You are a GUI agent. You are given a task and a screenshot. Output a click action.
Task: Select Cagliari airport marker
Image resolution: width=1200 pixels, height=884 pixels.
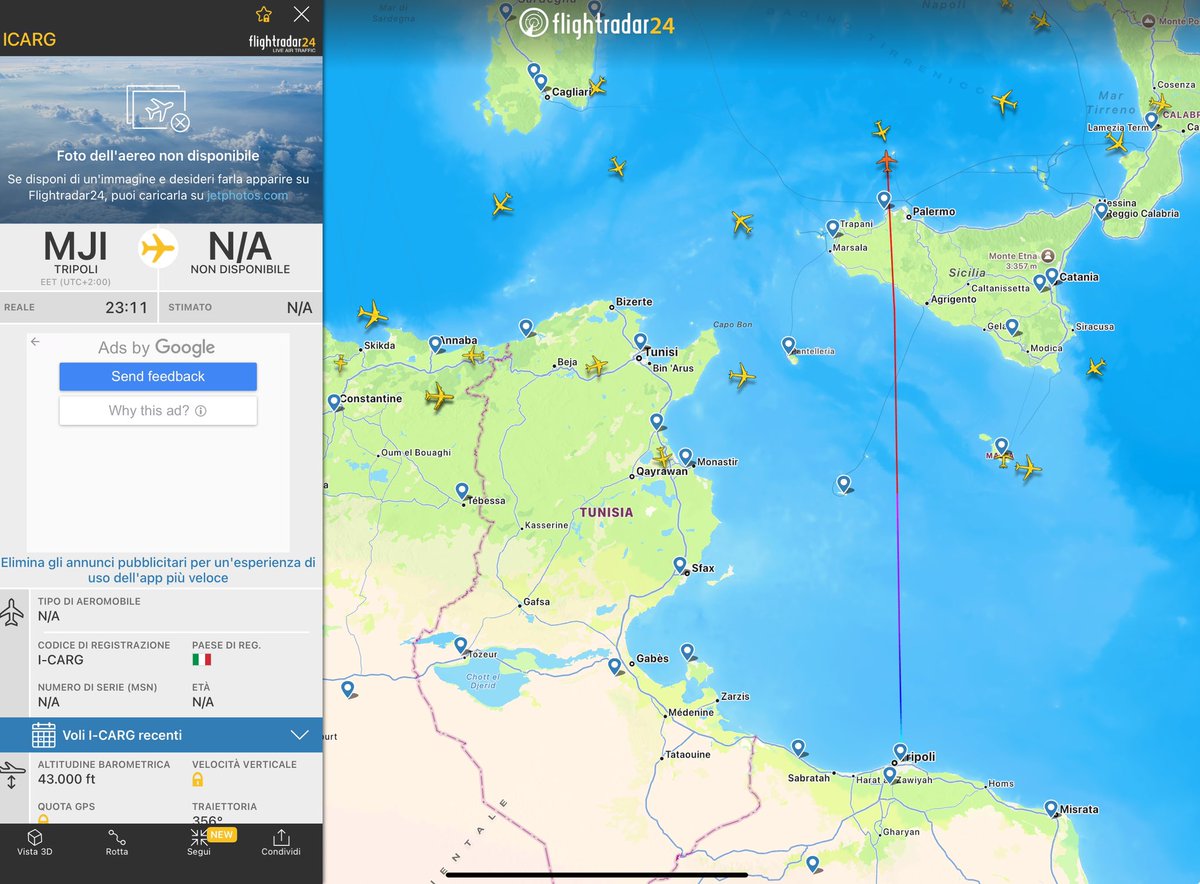(x=541, y=82)
